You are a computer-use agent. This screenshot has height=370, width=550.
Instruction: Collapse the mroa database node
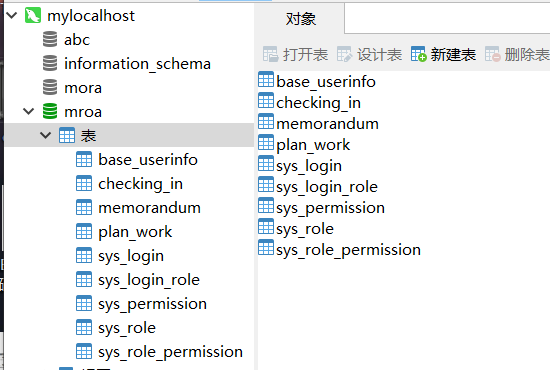pos(28,111)
